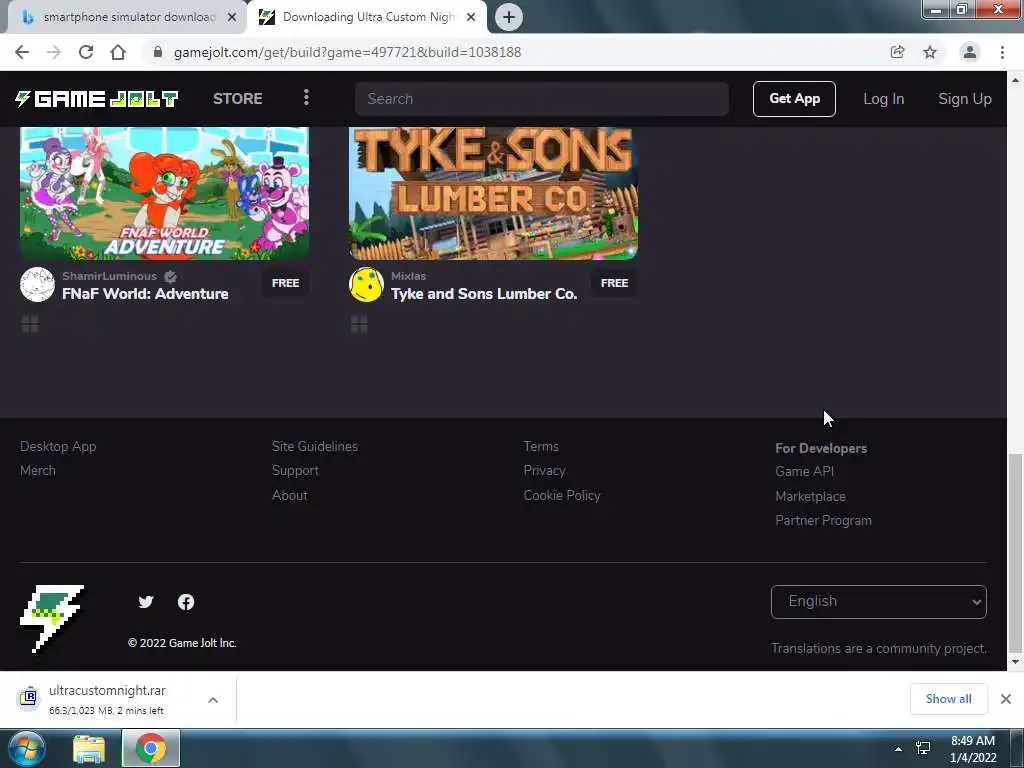
Task: Open the Game API developer link
Action: (x=805, y=471)
